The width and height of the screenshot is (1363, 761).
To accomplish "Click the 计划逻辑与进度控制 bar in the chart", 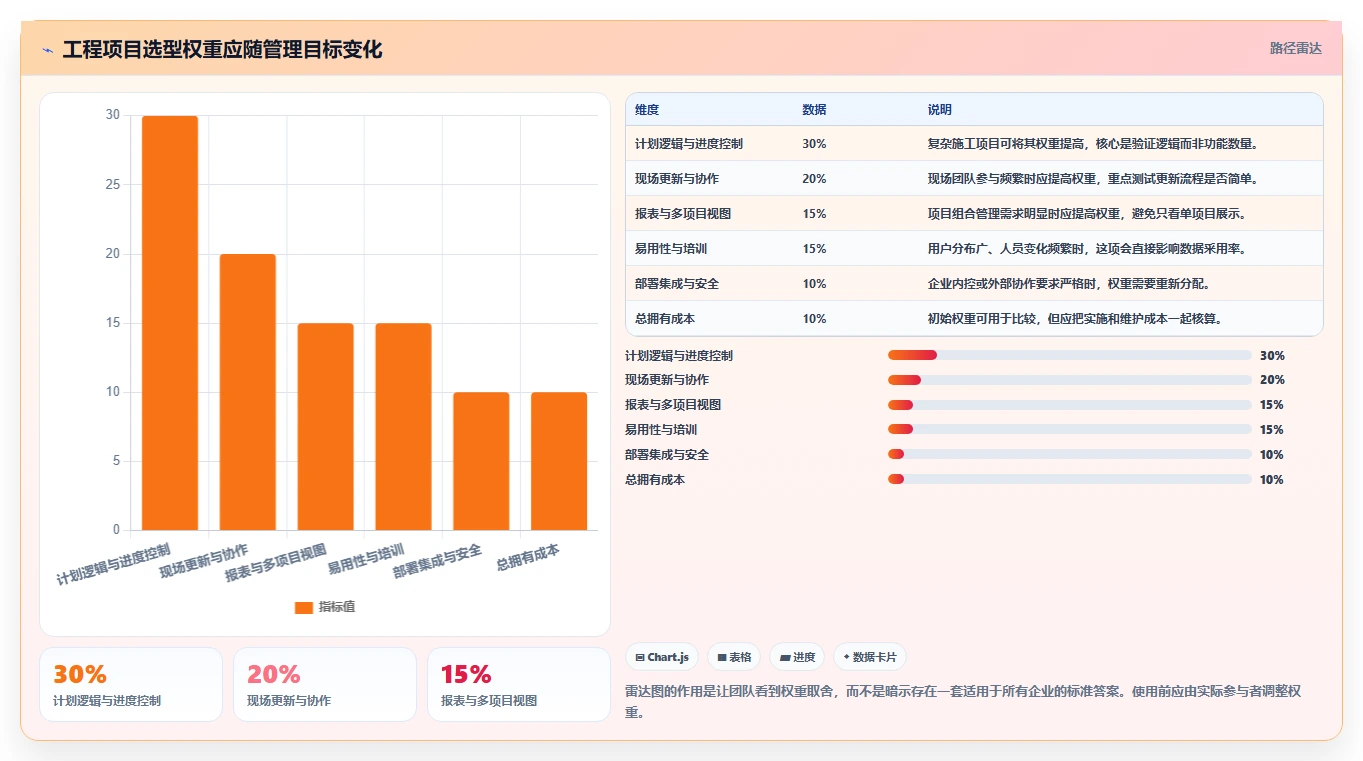I will click(170, 323).
